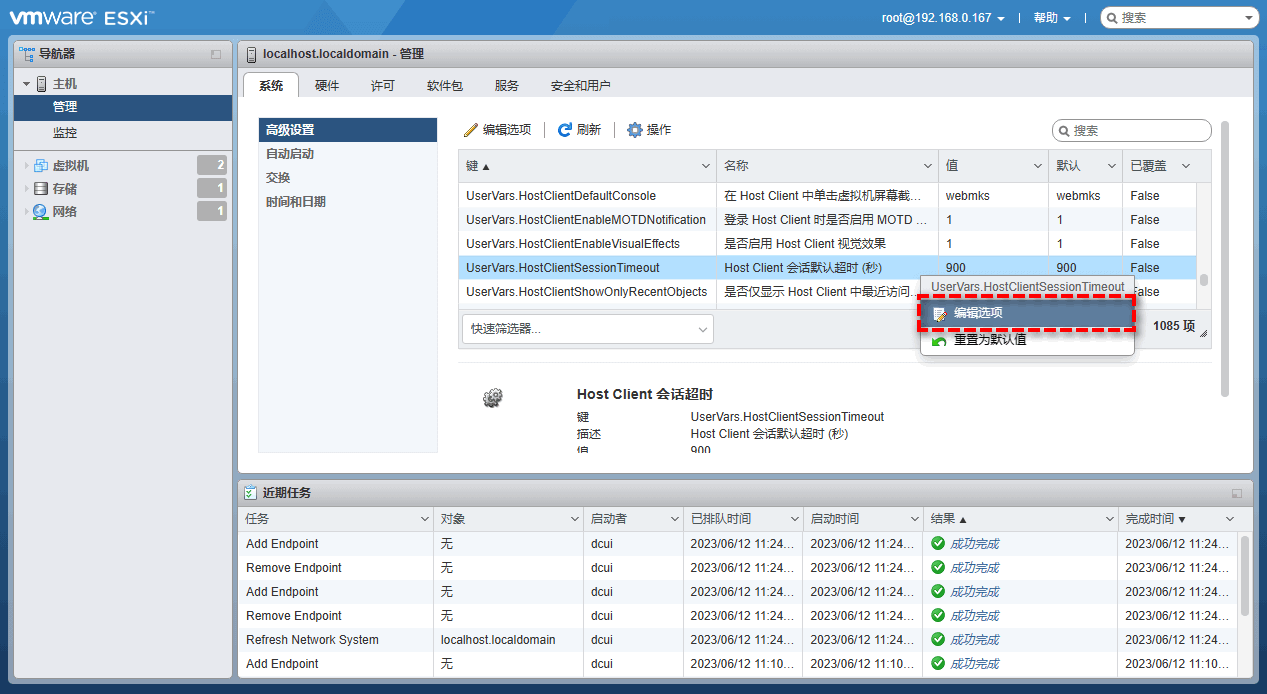The width and height of the screenshot is (1267, 694).
Task: Click the Recent tasks panel minimize icon
Action: coord(1237,493)
